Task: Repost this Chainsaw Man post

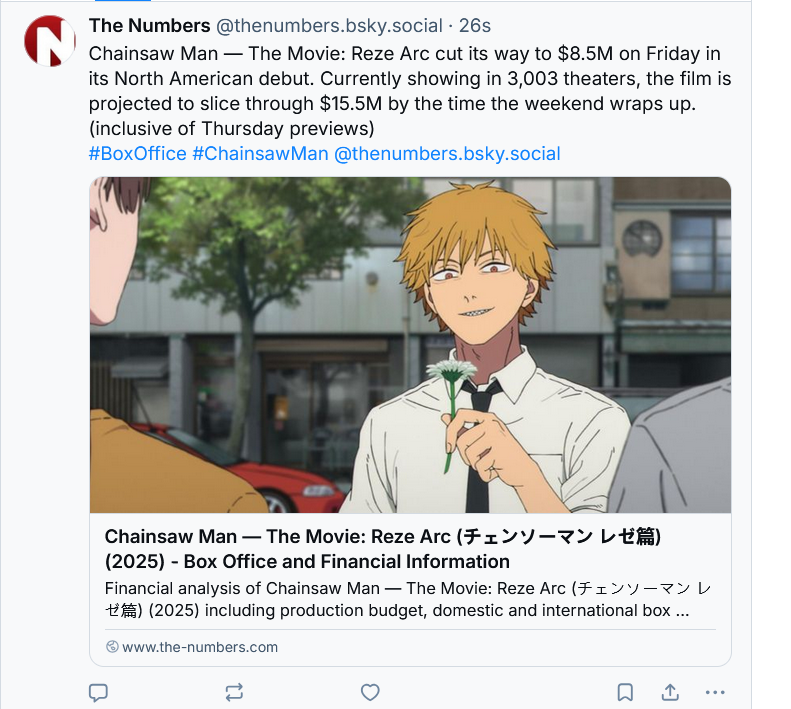Action: 234,692
